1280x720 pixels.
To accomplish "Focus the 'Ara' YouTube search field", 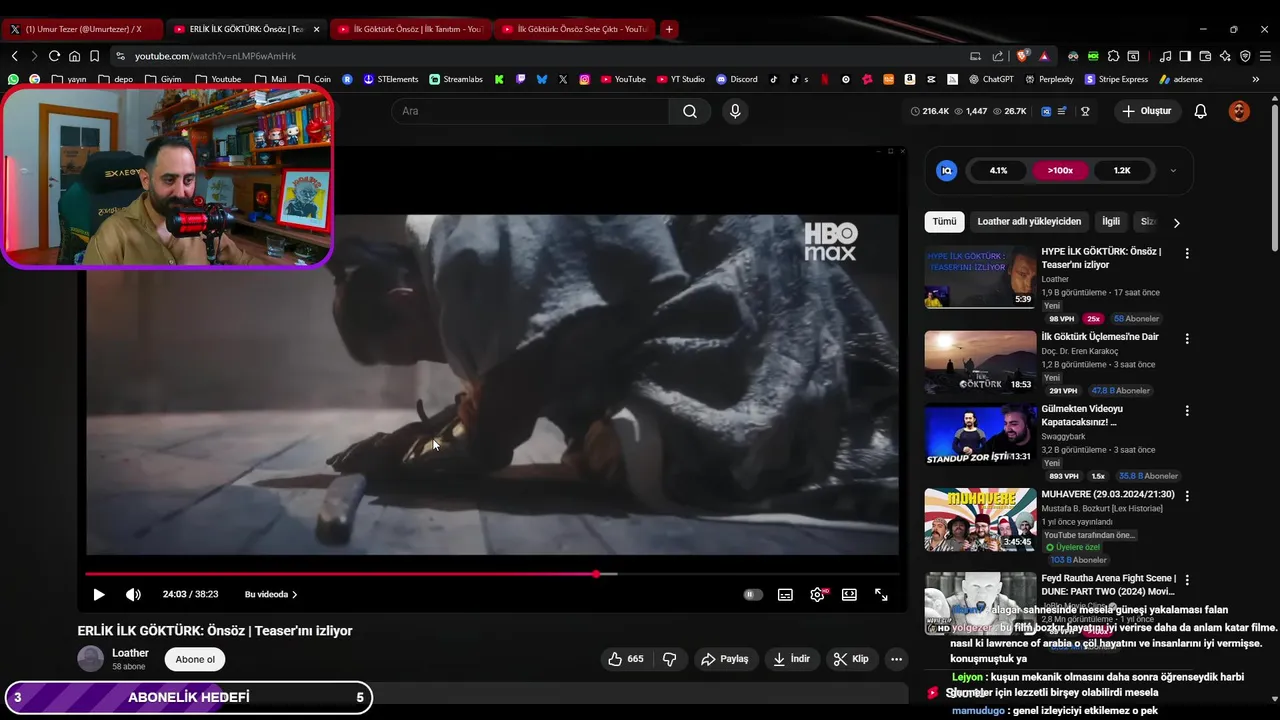I will coord(530,111).
